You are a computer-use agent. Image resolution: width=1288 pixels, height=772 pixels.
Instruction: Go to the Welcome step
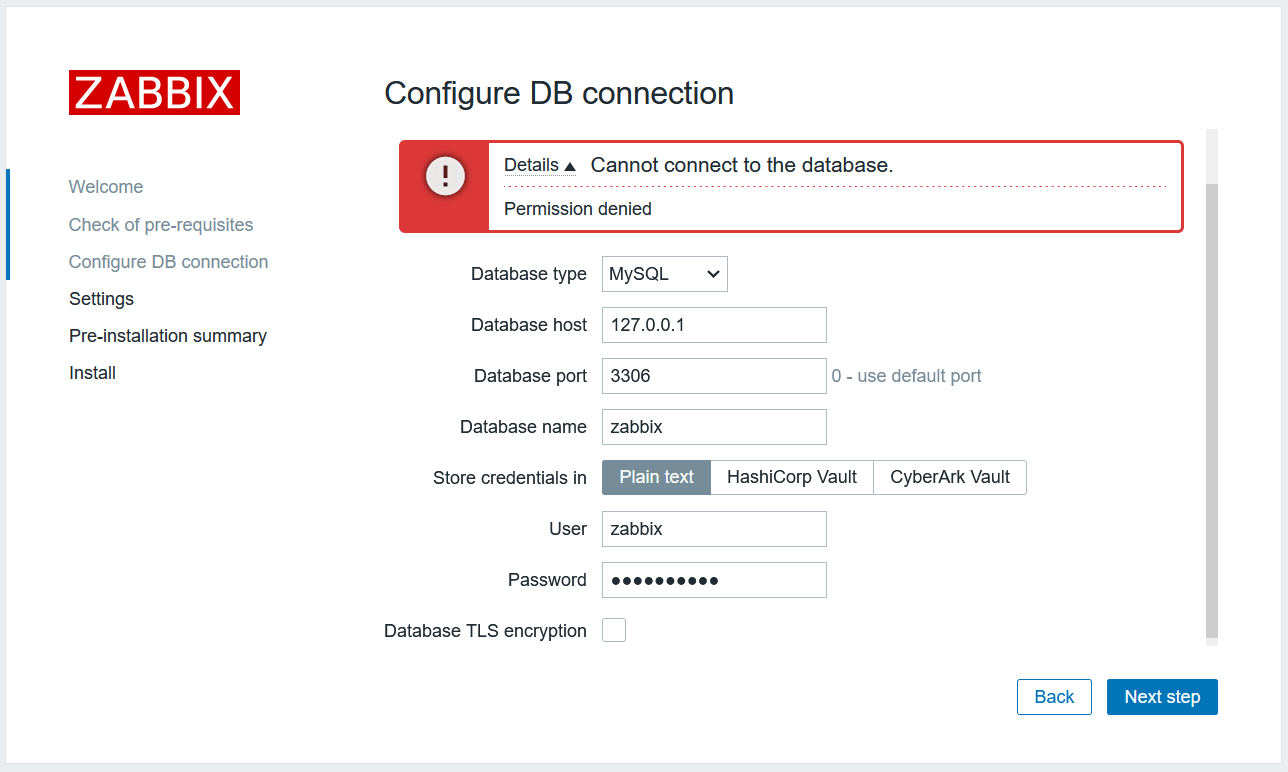click(x=106, y=187)
